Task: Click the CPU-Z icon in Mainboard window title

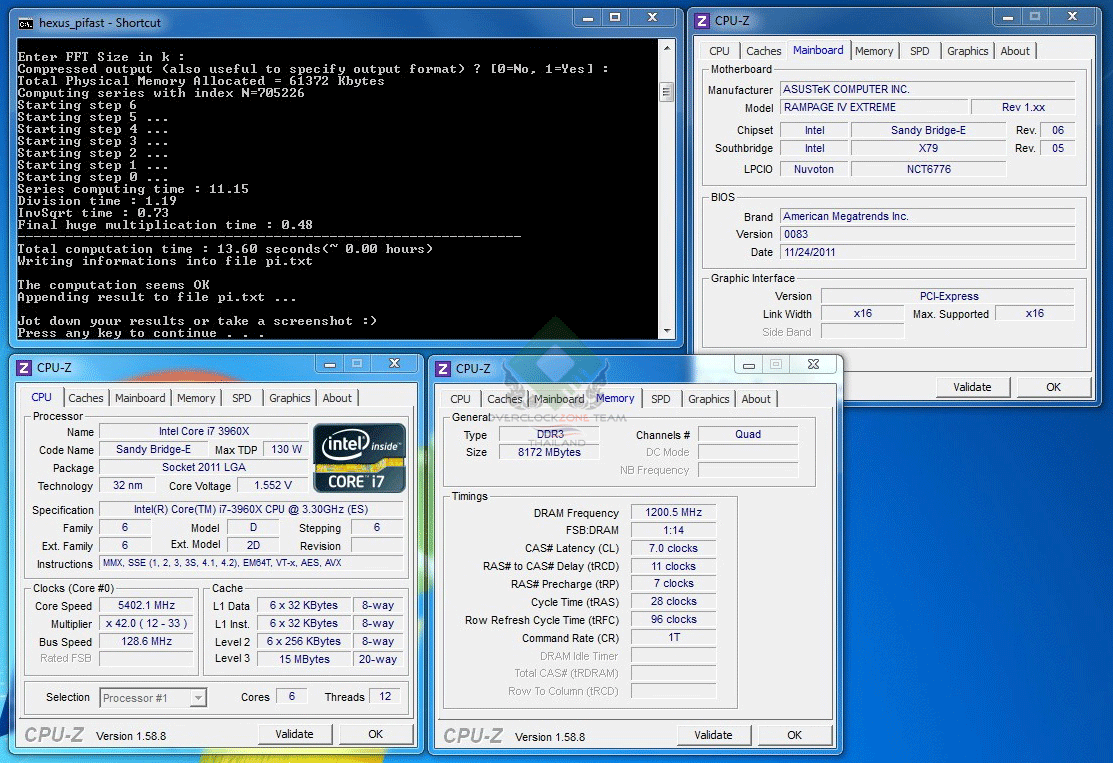Action: [702, 21]
